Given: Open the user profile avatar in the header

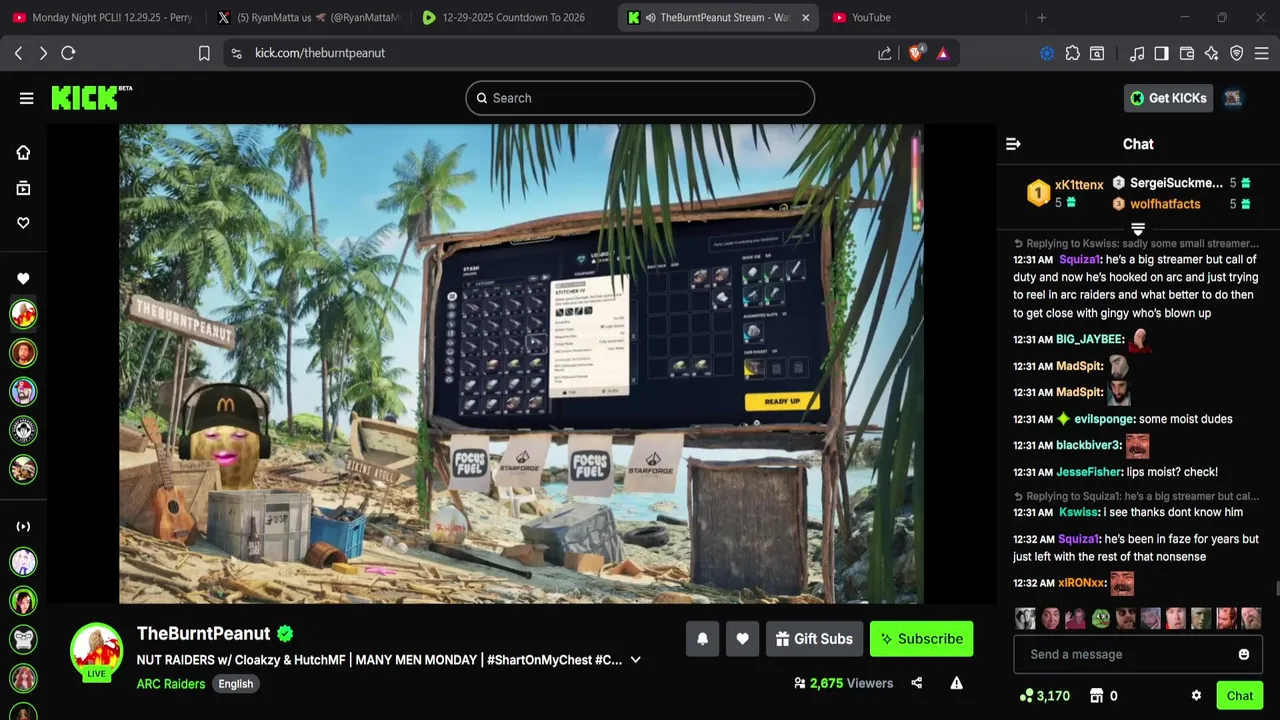Looking at the screenshot, I should tap(1233, 98).
